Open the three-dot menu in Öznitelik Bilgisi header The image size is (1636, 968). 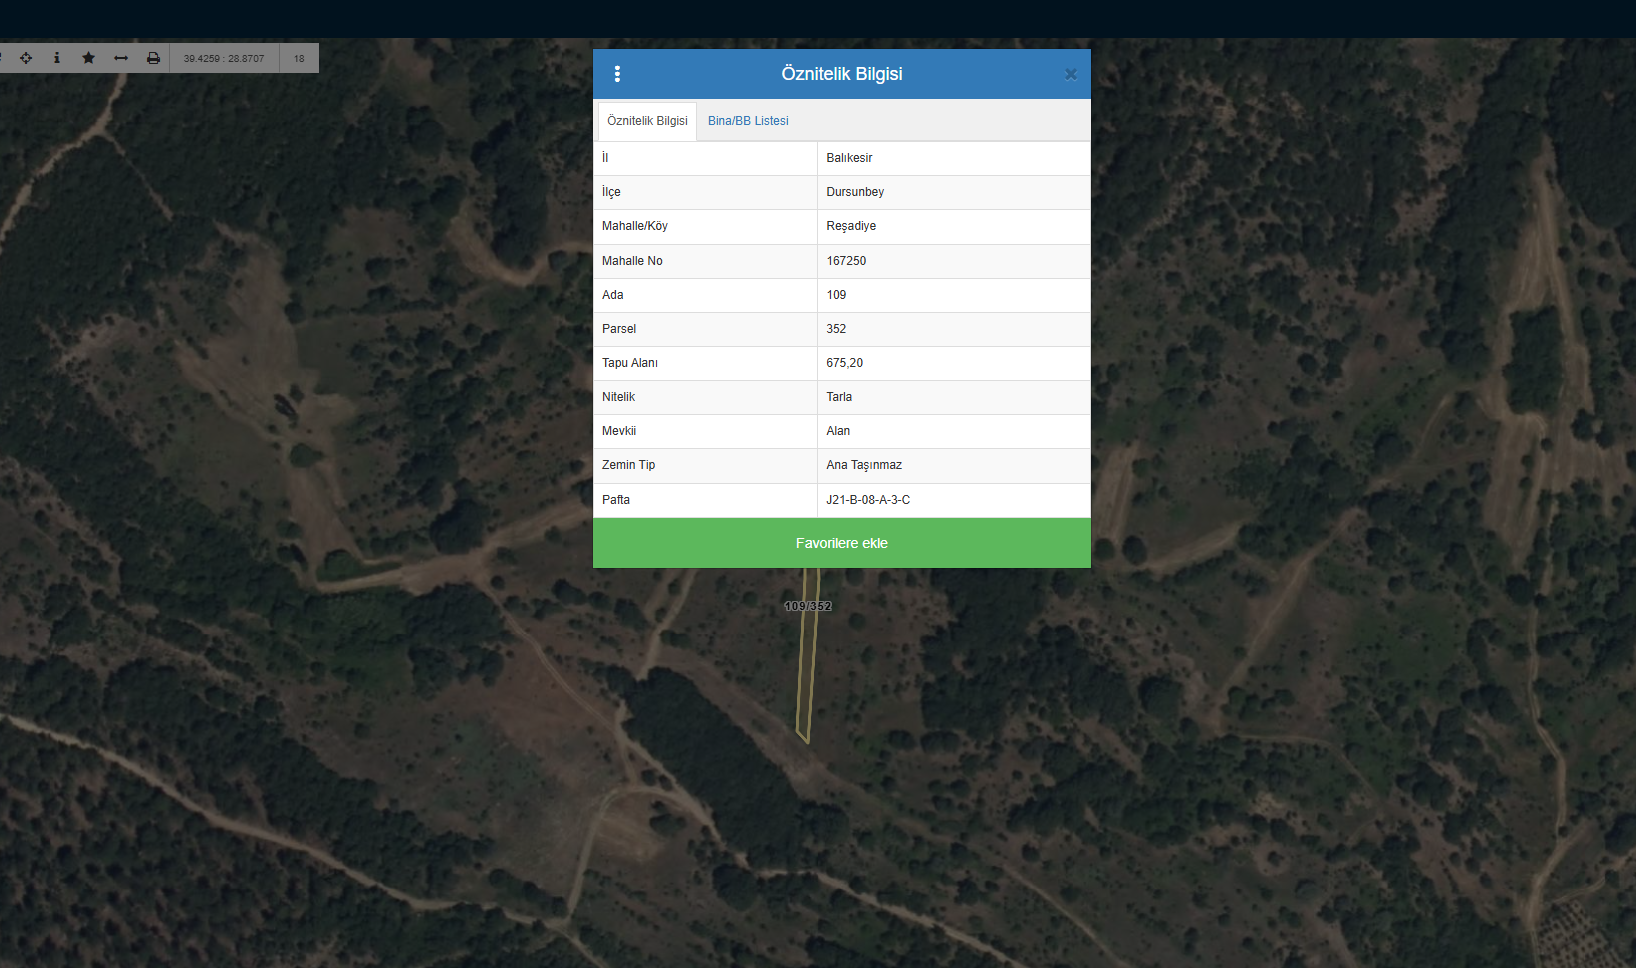click(x=617, y=74)
